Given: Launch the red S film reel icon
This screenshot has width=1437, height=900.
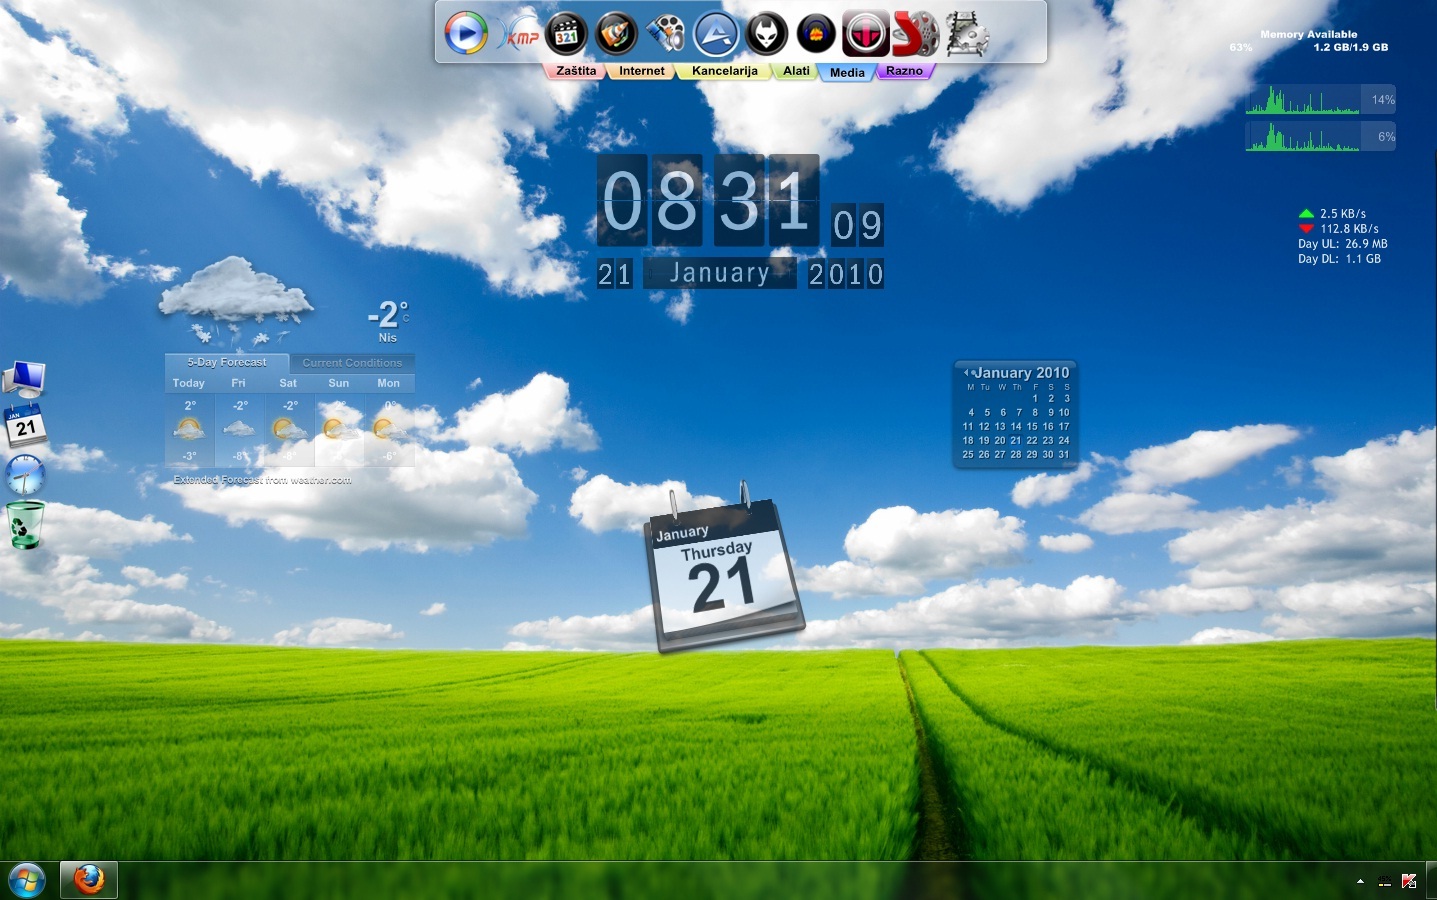Looking at the screenshot, I should tap(915, 34).
